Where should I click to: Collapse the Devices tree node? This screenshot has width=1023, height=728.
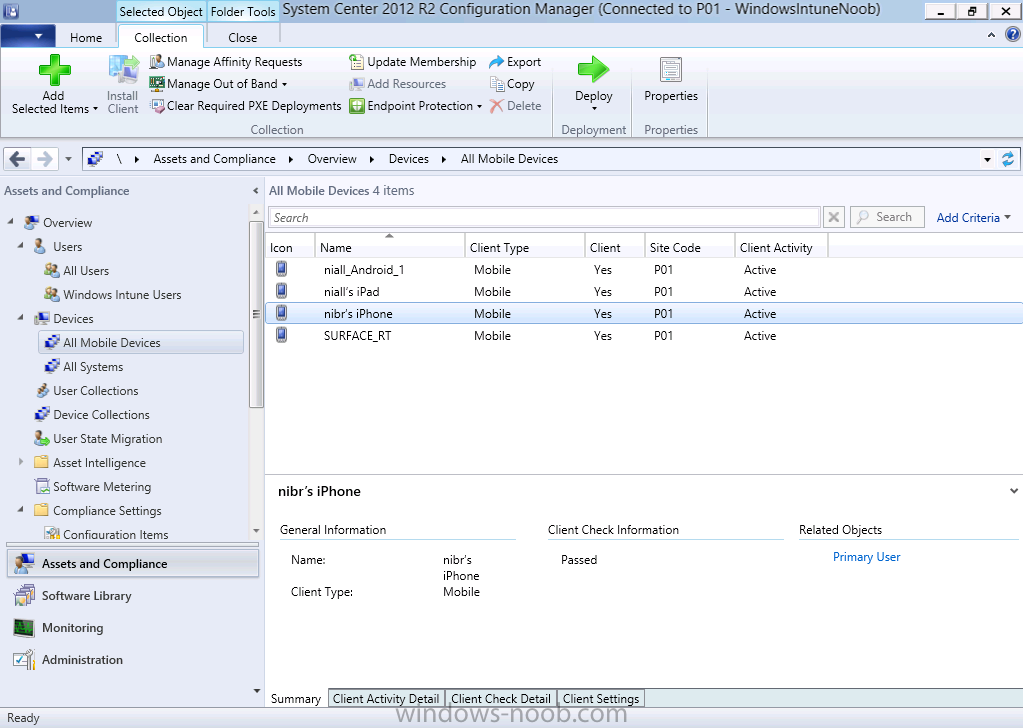coord(21,318)
